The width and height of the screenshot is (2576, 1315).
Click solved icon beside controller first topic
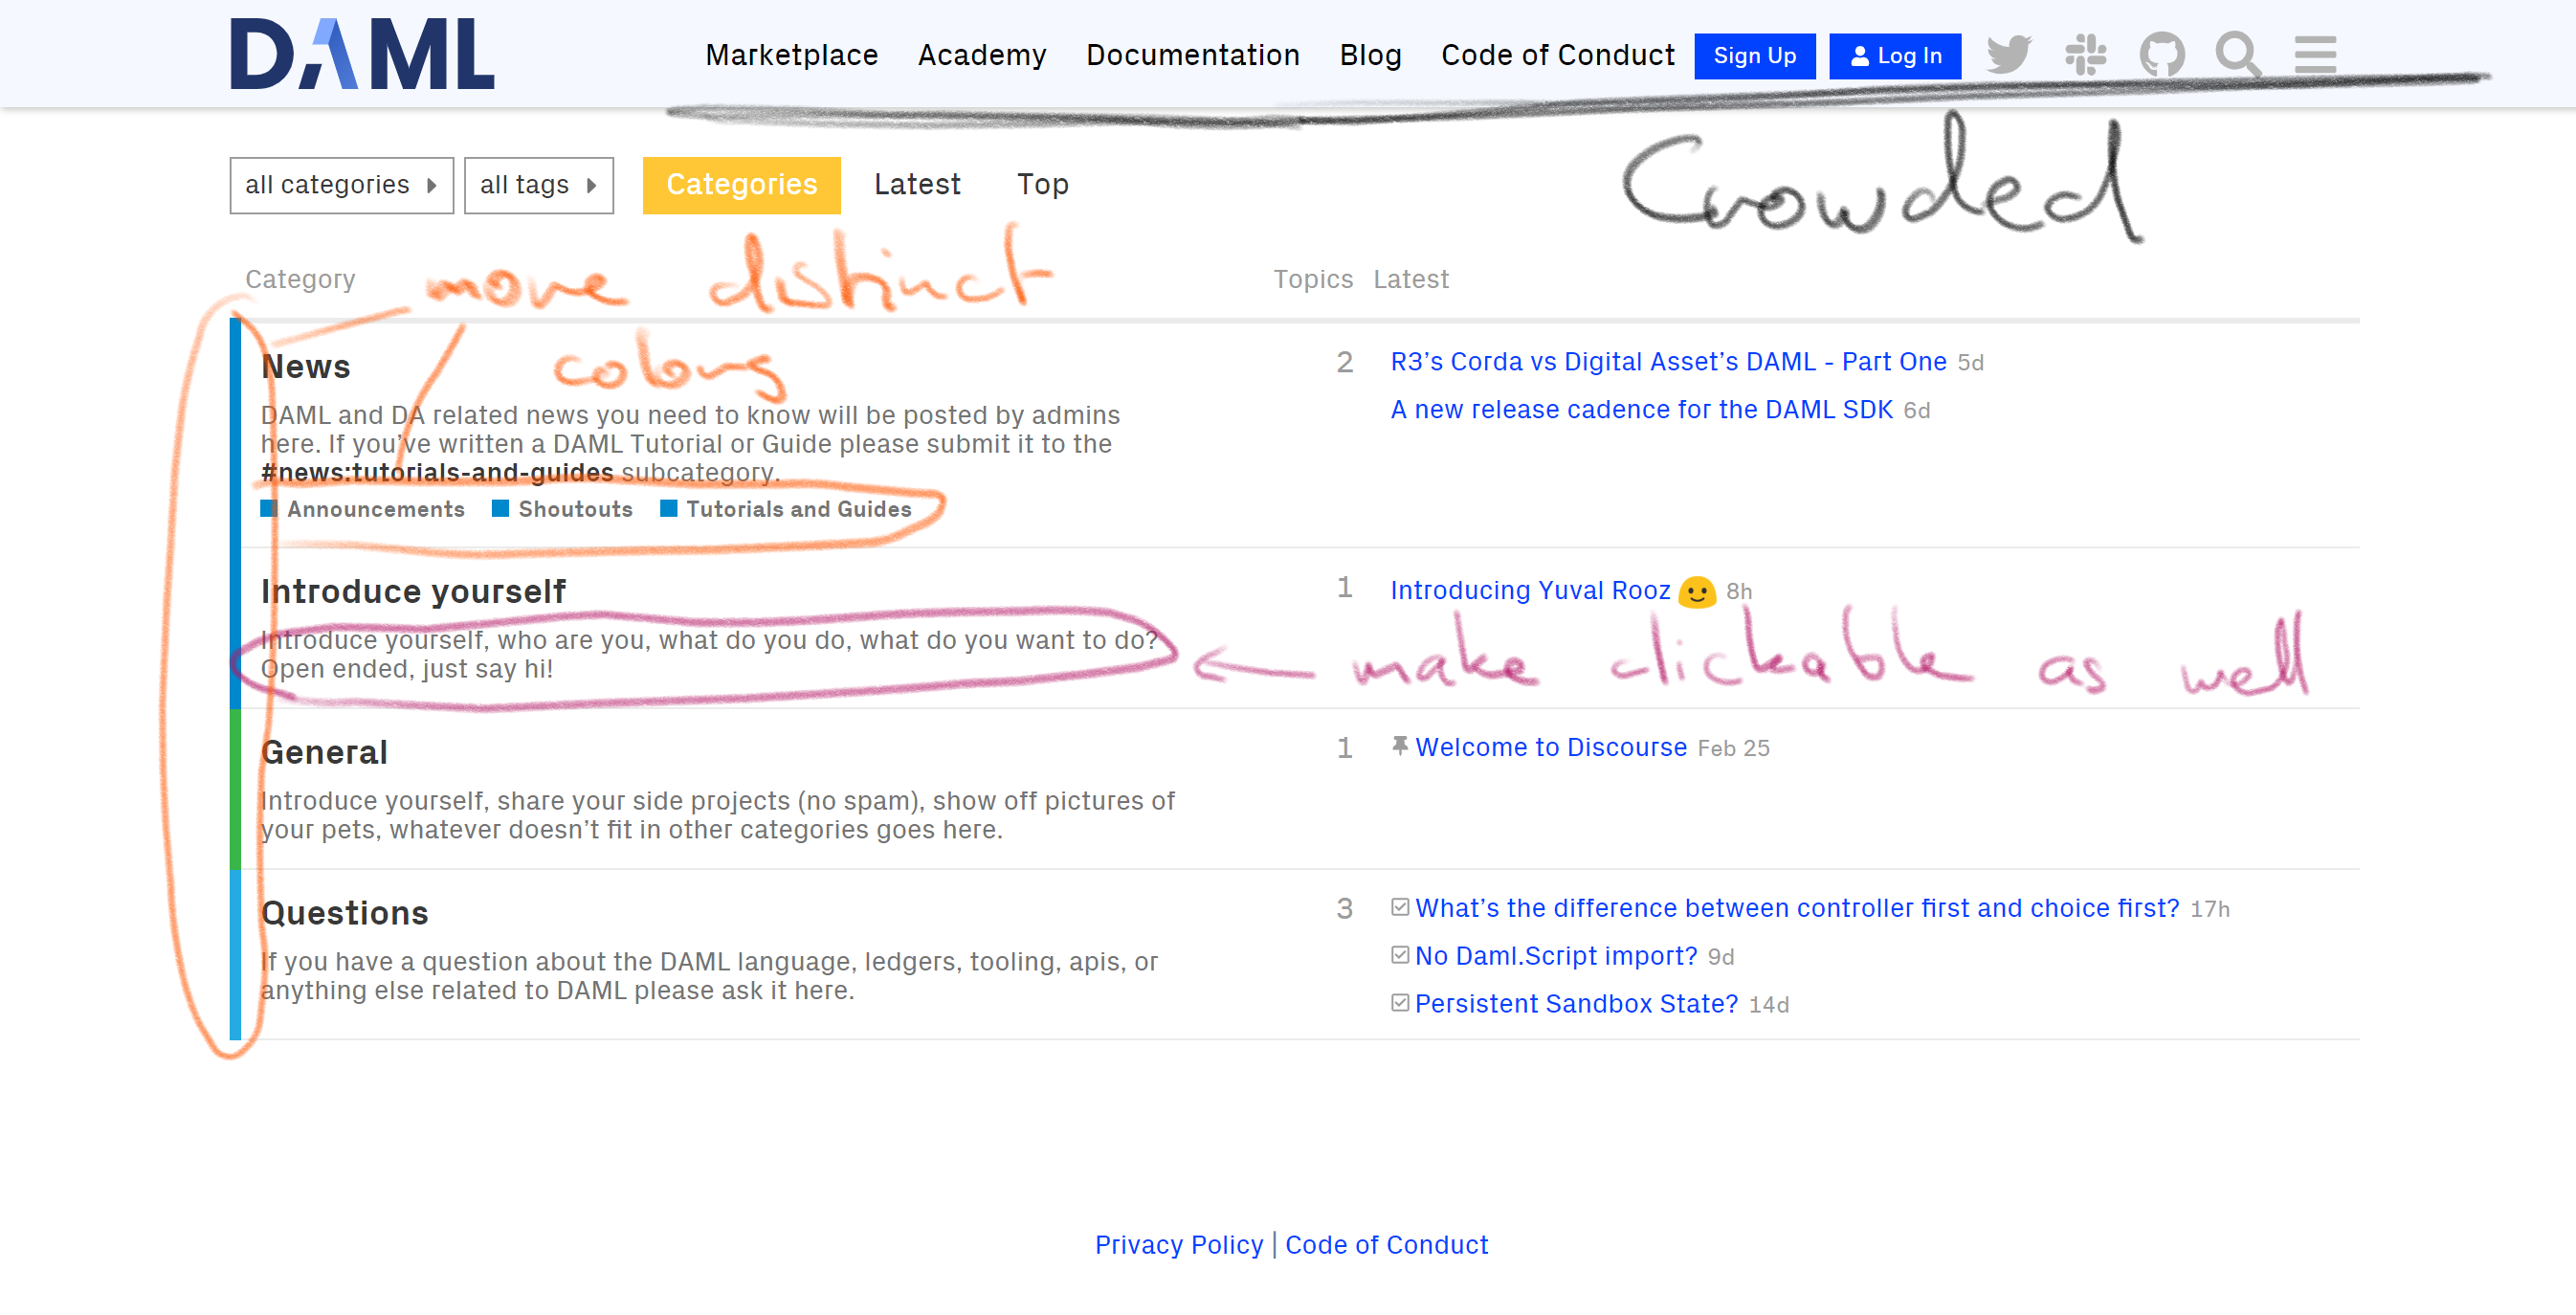click(1400, 907)
